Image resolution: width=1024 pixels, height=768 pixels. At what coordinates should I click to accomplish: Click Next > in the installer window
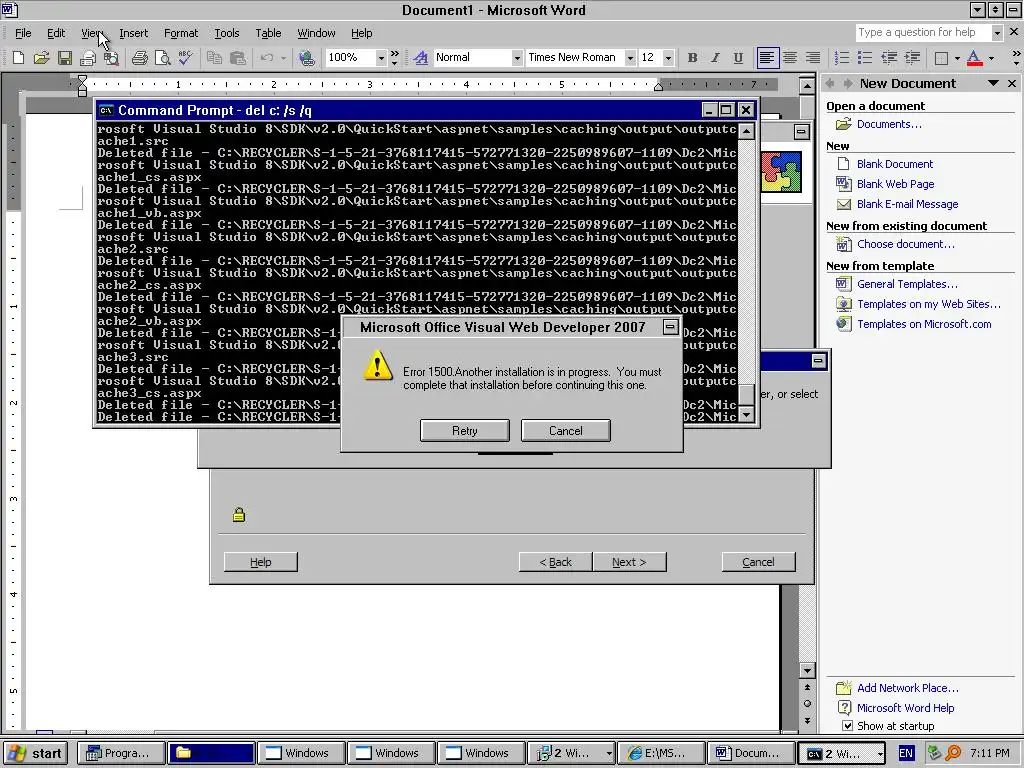click(629, 562)
